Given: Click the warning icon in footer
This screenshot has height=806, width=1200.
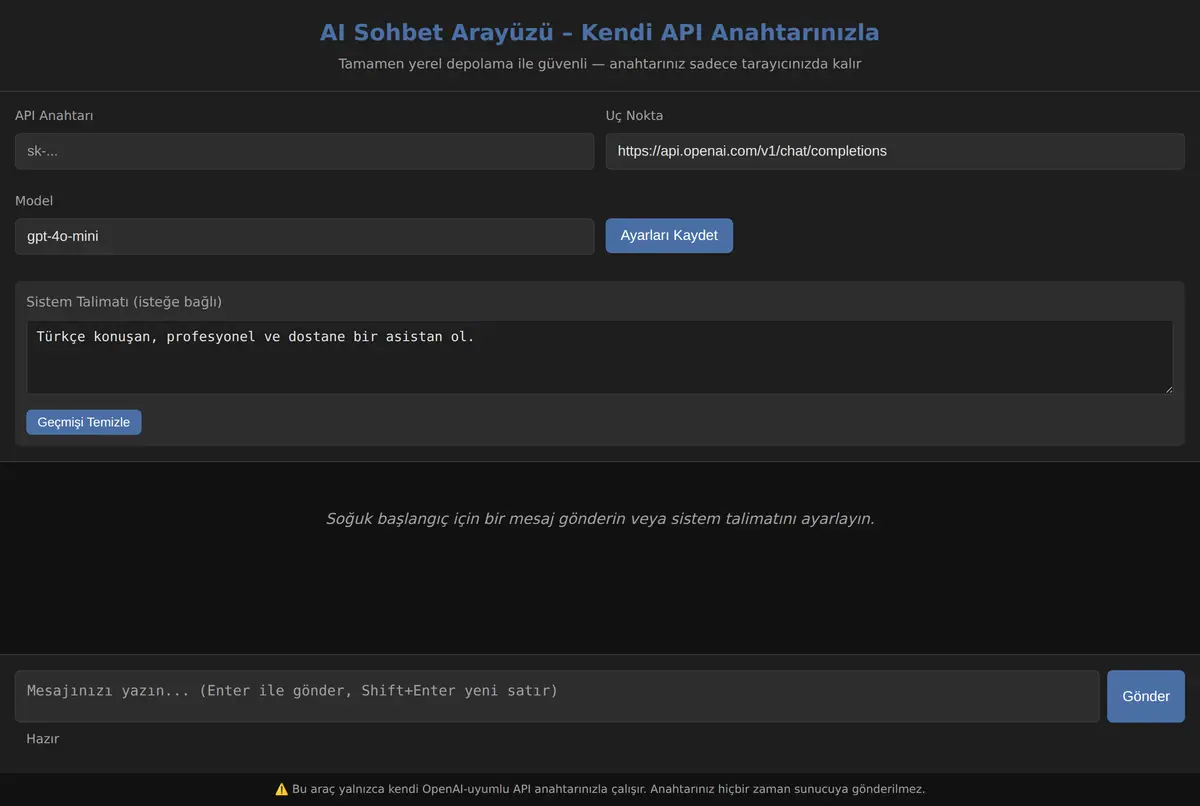Looking at the screenshot, I should pyautogui.click(x=281, y=789).
